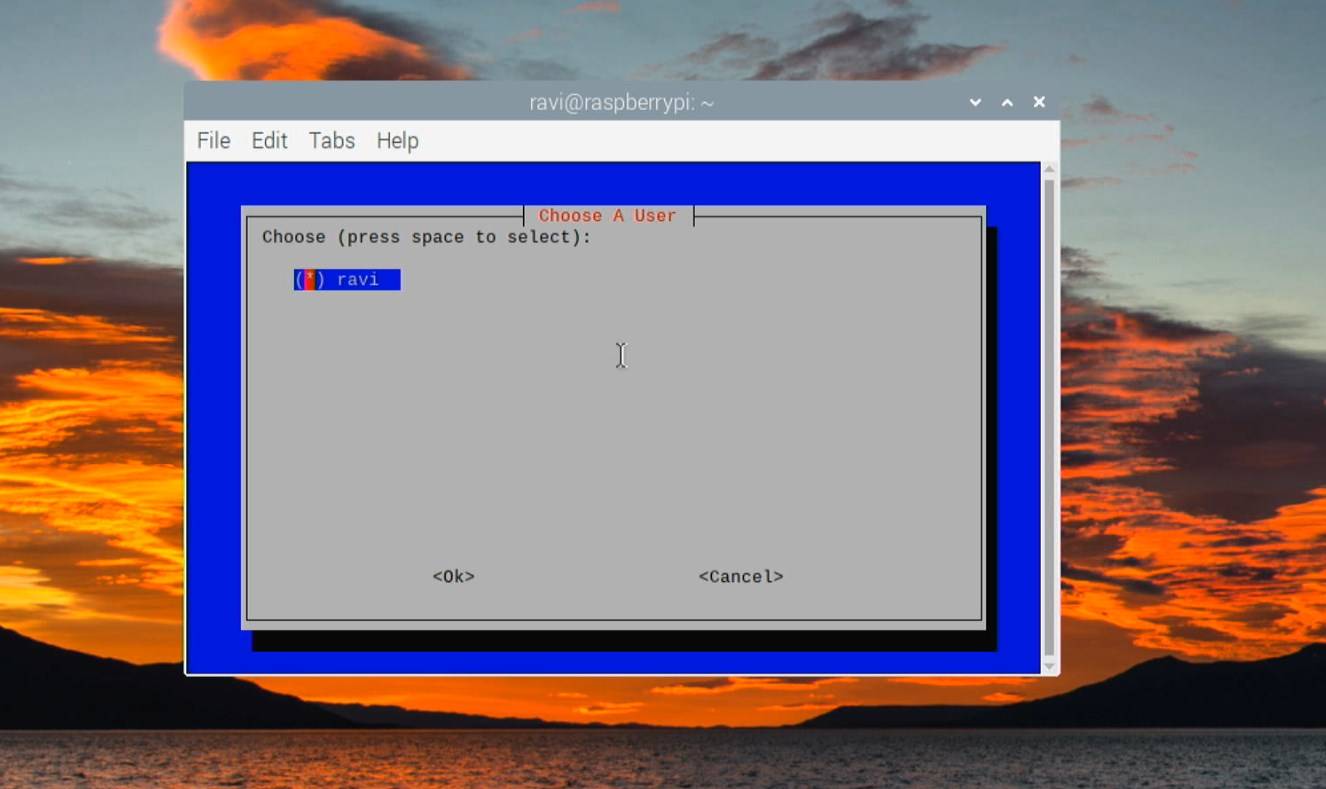Click the close icon on the terminal window
Viewport: 1326px width, 789px height.
(1038, 102)
